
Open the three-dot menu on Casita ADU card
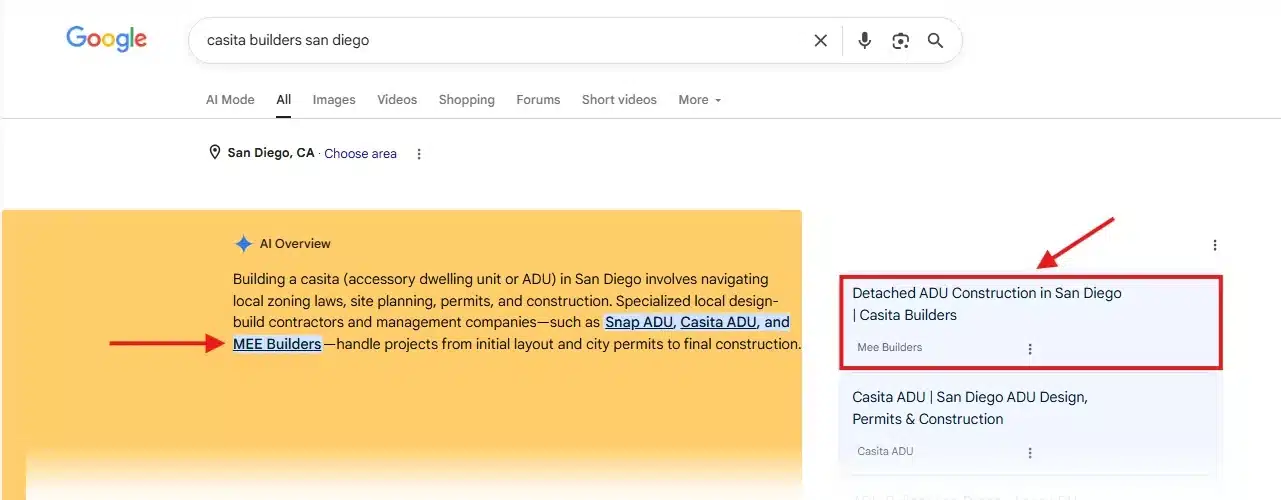click(1030, 453)
